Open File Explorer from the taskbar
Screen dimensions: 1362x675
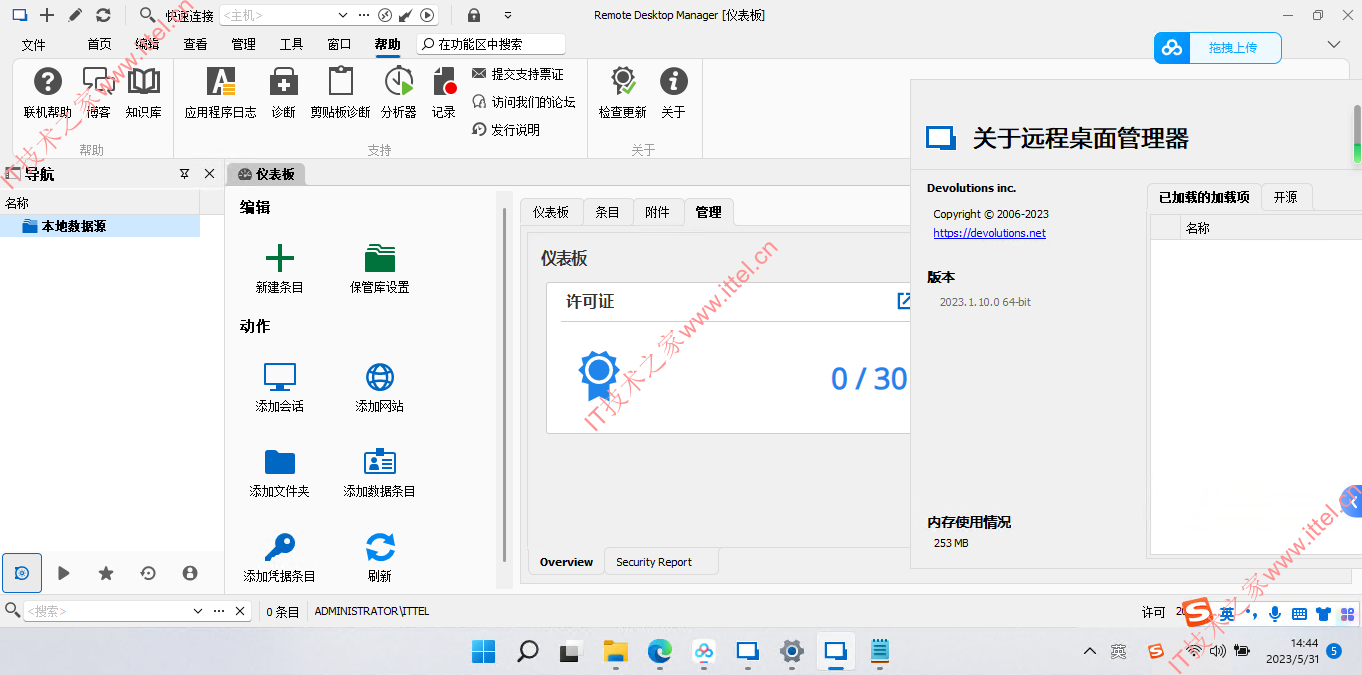(x=615, y=652)
